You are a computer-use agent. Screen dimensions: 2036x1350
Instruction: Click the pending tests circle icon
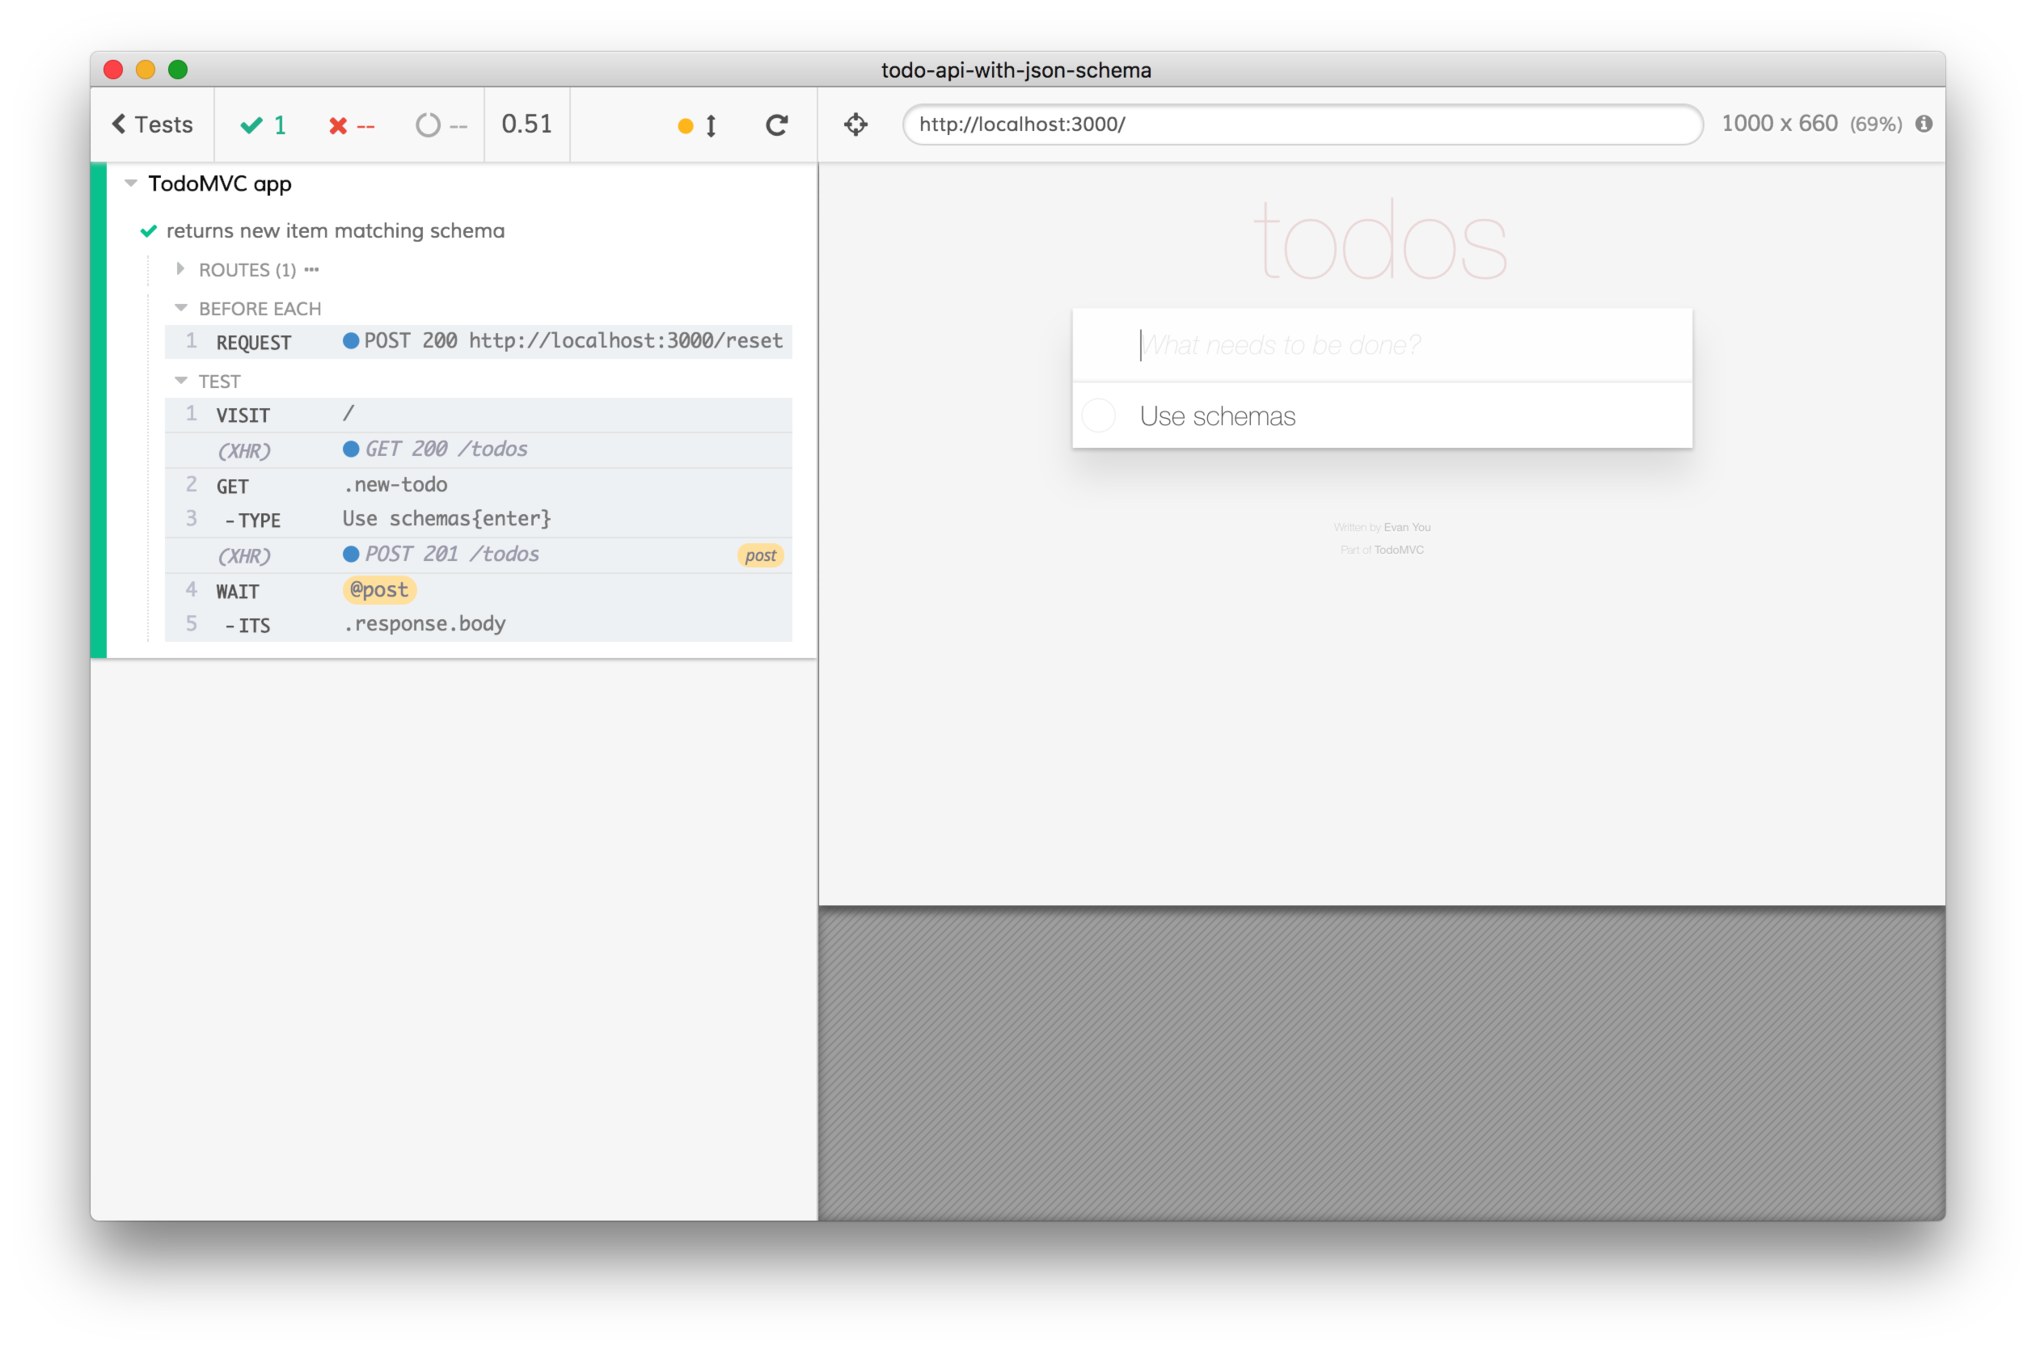(x=428, y=125)
